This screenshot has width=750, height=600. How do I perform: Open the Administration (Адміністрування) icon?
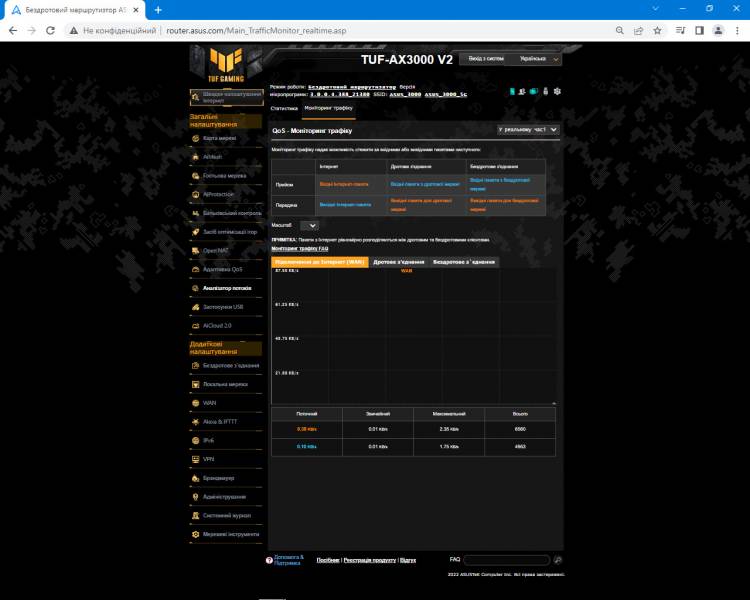195,497
